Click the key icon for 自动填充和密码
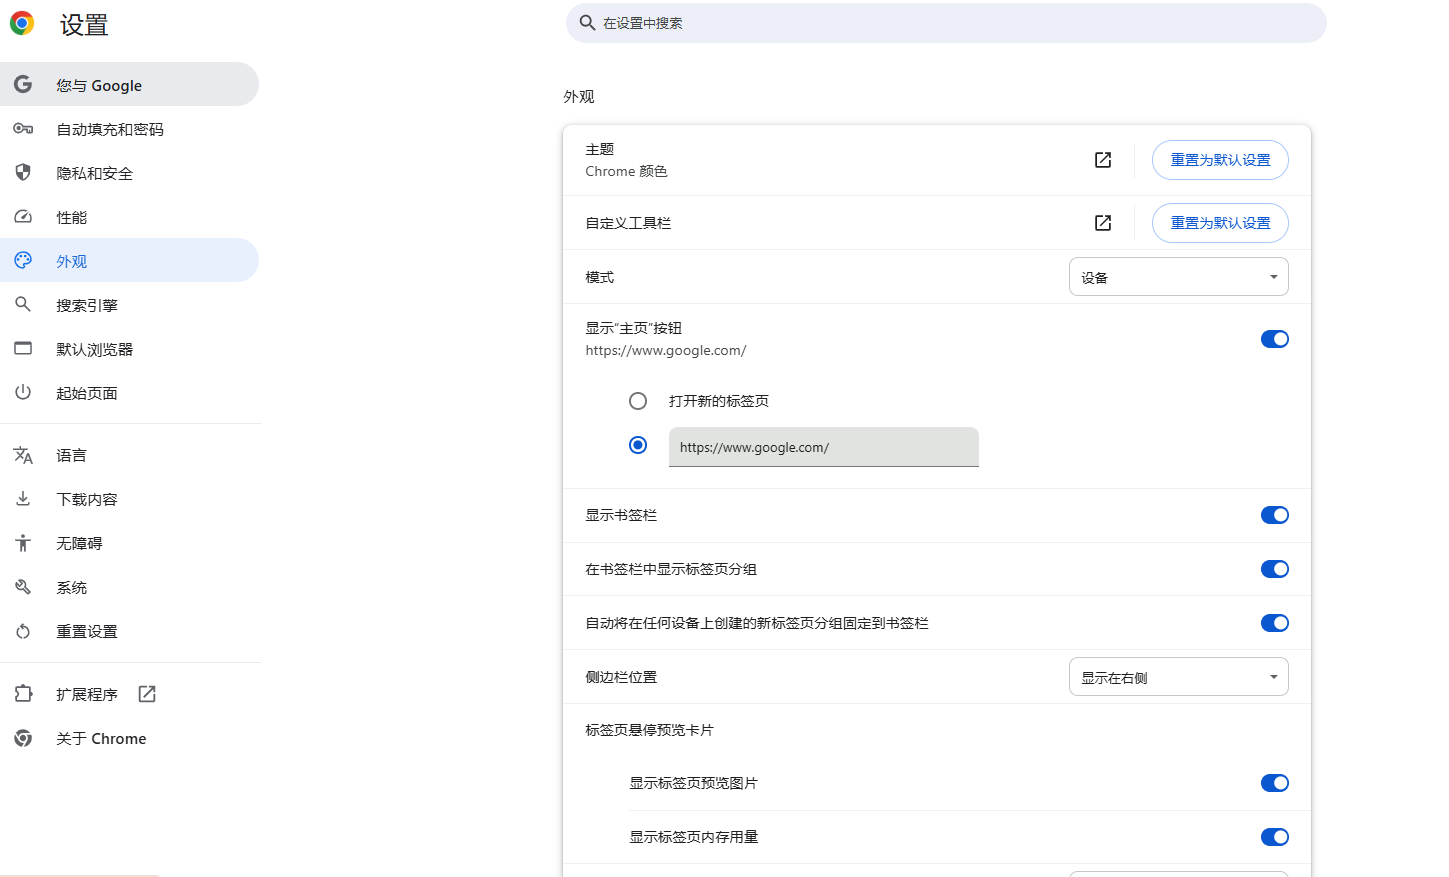1449x877 pixels. point(23,129)
